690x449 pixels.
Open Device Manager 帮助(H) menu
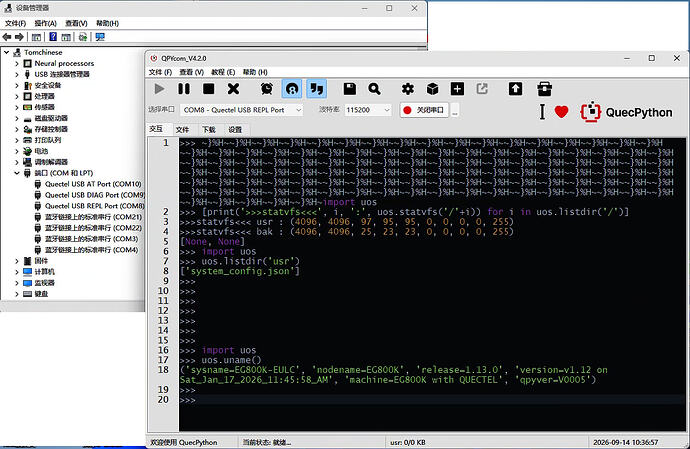[x=107, y=23]
